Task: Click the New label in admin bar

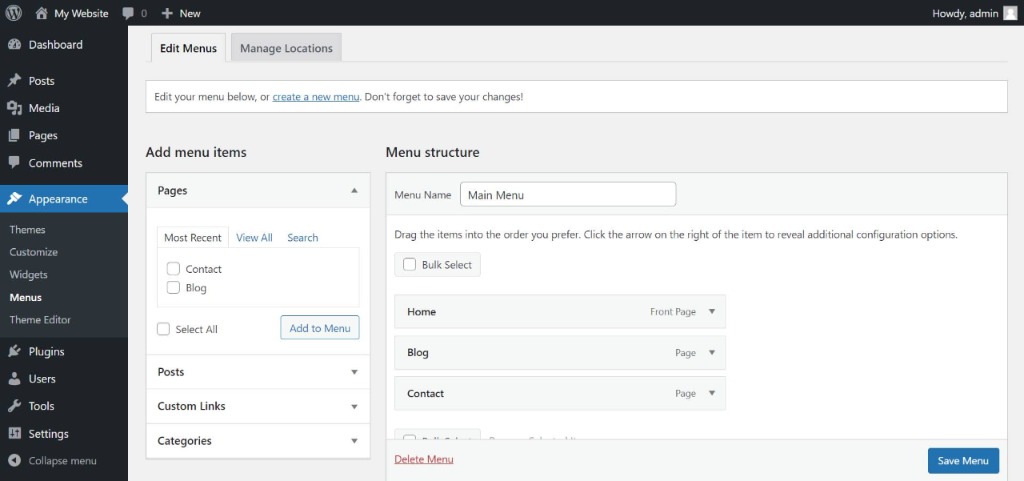Action: 190,13
